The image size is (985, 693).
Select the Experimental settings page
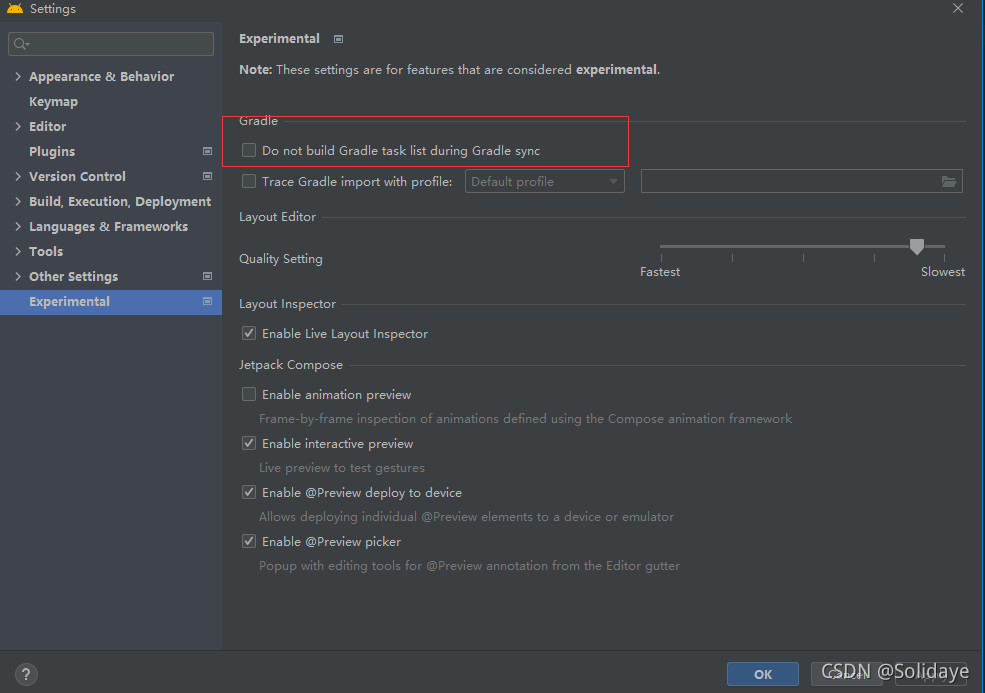pyautogui.click(x=111, y=302)
